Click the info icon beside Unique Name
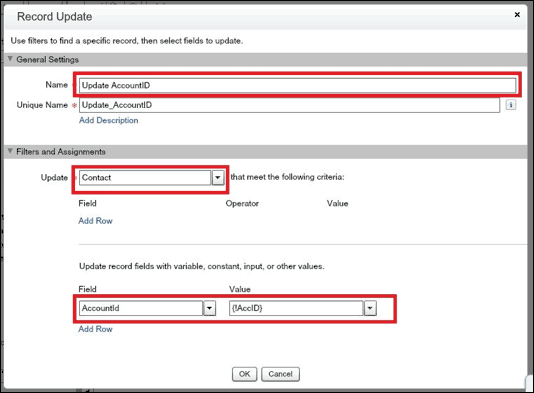The height and width of the screenshot is (393, 534). [511, 105]
